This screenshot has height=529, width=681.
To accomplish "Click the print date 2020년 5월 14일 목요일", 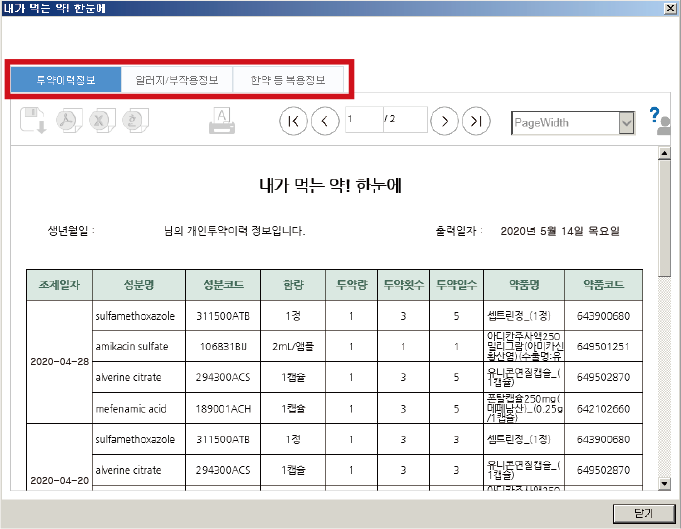I will (x=560, y=231).
